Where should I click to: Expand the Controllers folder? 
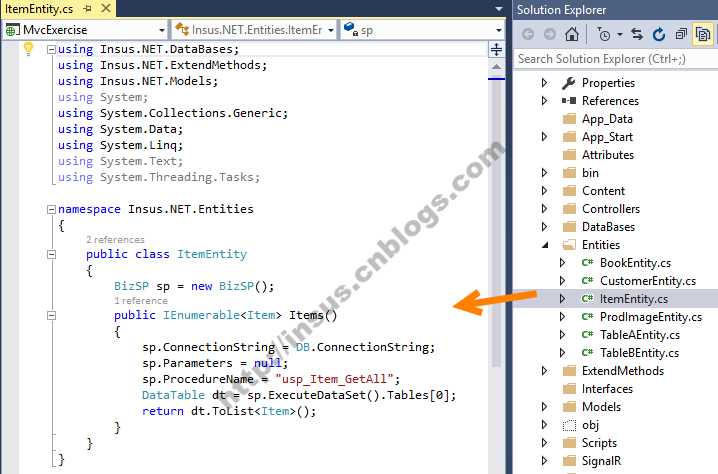pyautogui.click(x=544, y=209)
